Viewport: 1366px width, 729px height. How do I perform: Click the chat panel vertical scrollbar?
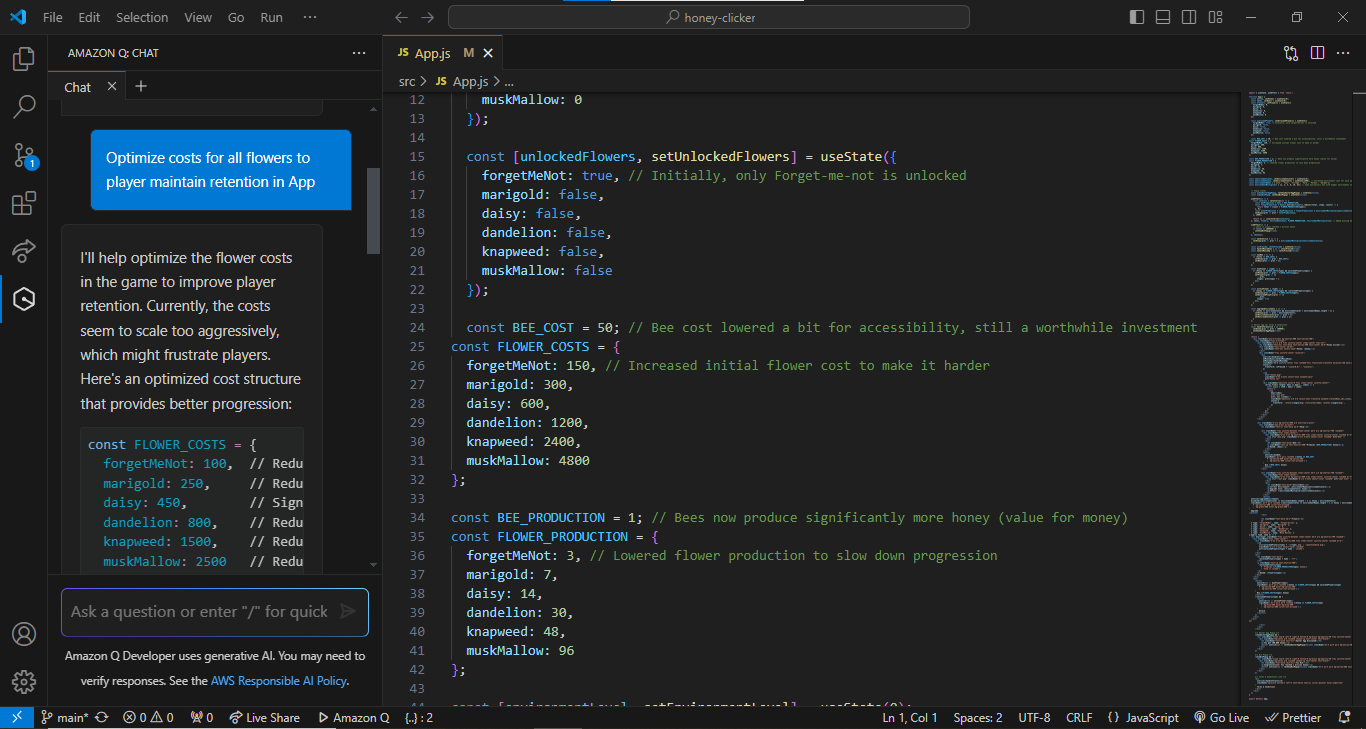pyautogui.click(x=374, y=210)
